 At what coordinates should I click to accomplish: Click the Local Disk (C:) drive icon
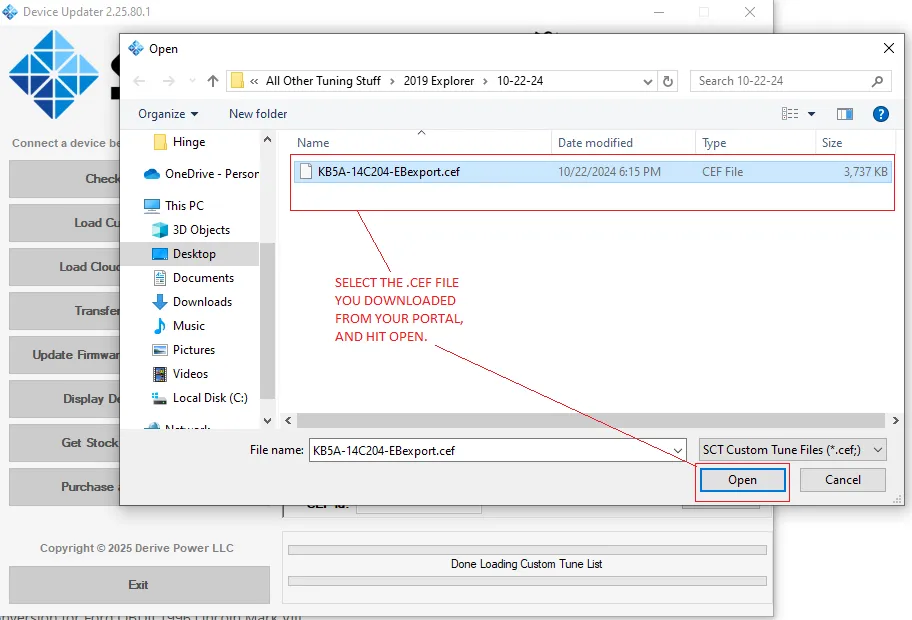click(159, 398)
